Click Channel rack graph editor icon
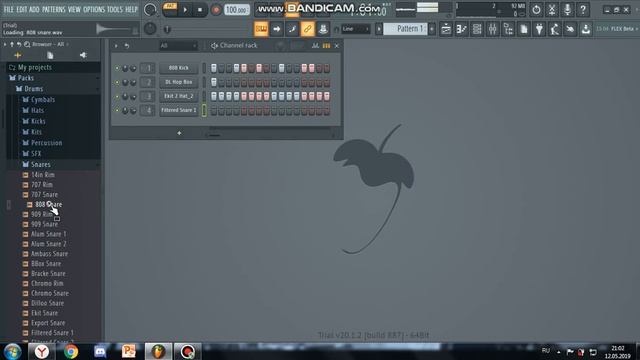640x360 pixels. [x=315, y=46]
